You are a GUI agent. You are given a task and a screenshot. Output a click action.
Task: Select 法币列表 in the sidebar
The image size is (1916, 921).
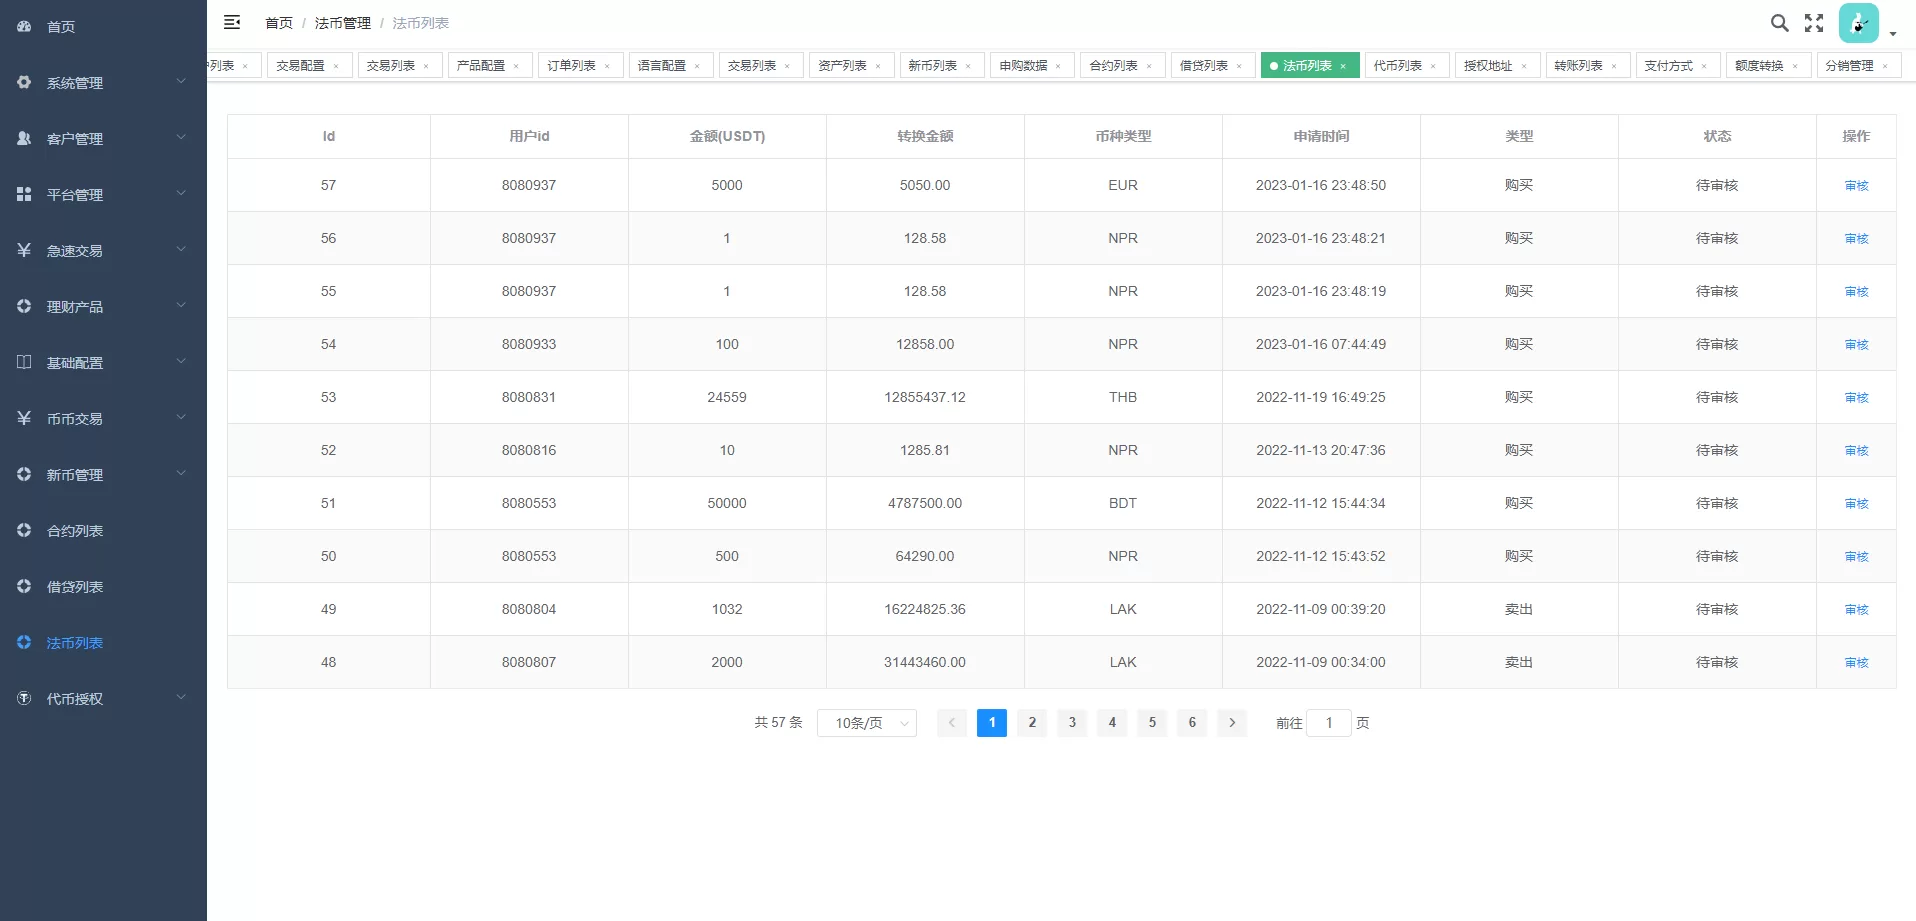(75, 643)
